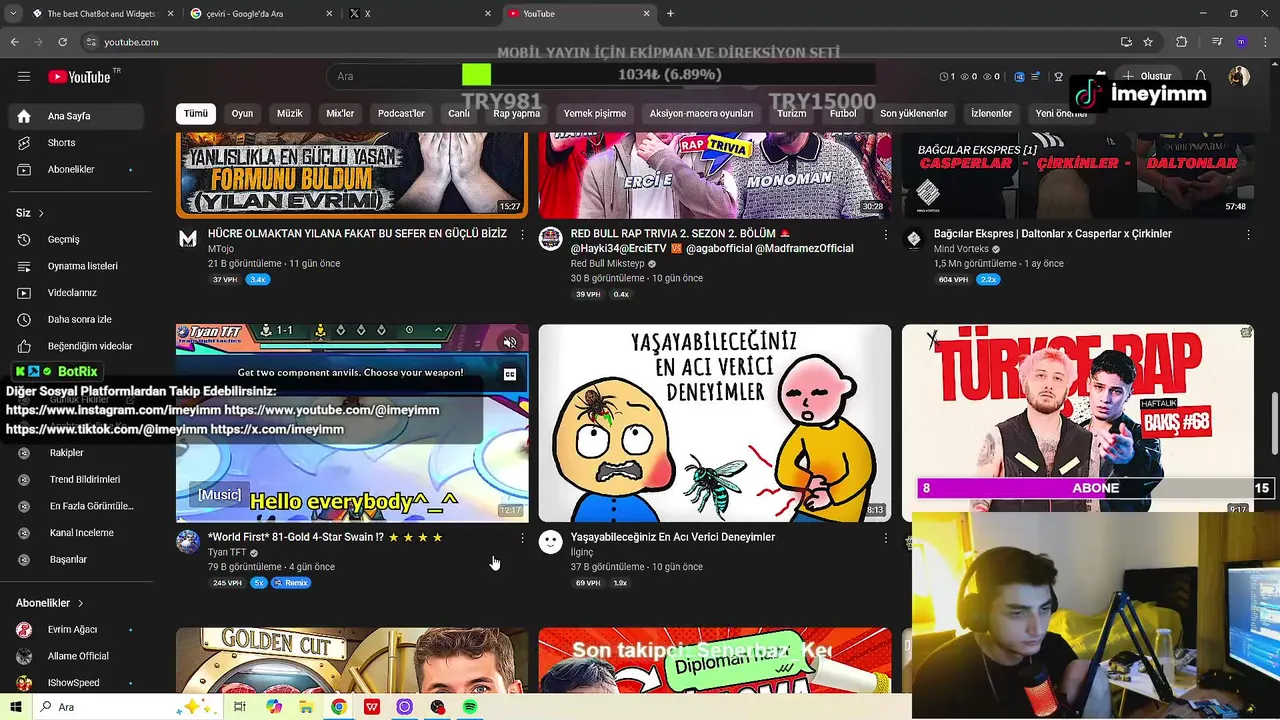Go to Ana Sayfa in sidebar

click(76, 116)
